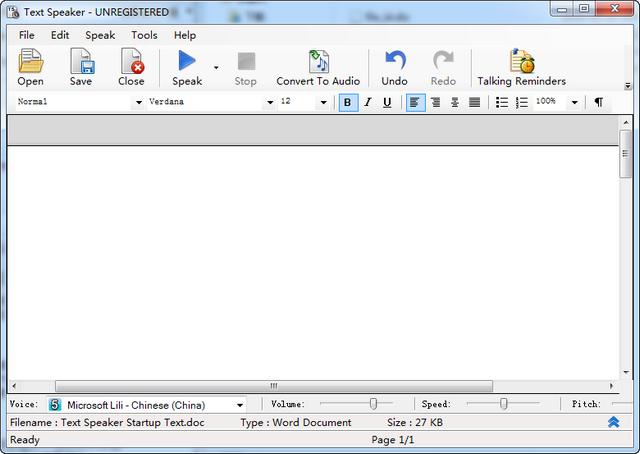This screenshot has height=454, width=640.
Task: Toggle Bold formatting
Action: pos(348,102)
